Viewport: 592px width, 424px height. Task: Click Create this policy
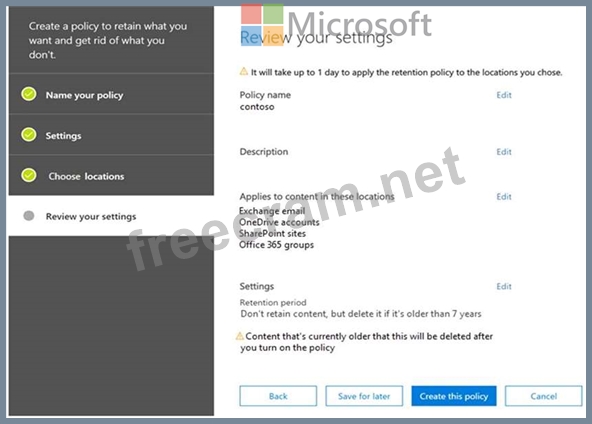click(x=454, y=396)
